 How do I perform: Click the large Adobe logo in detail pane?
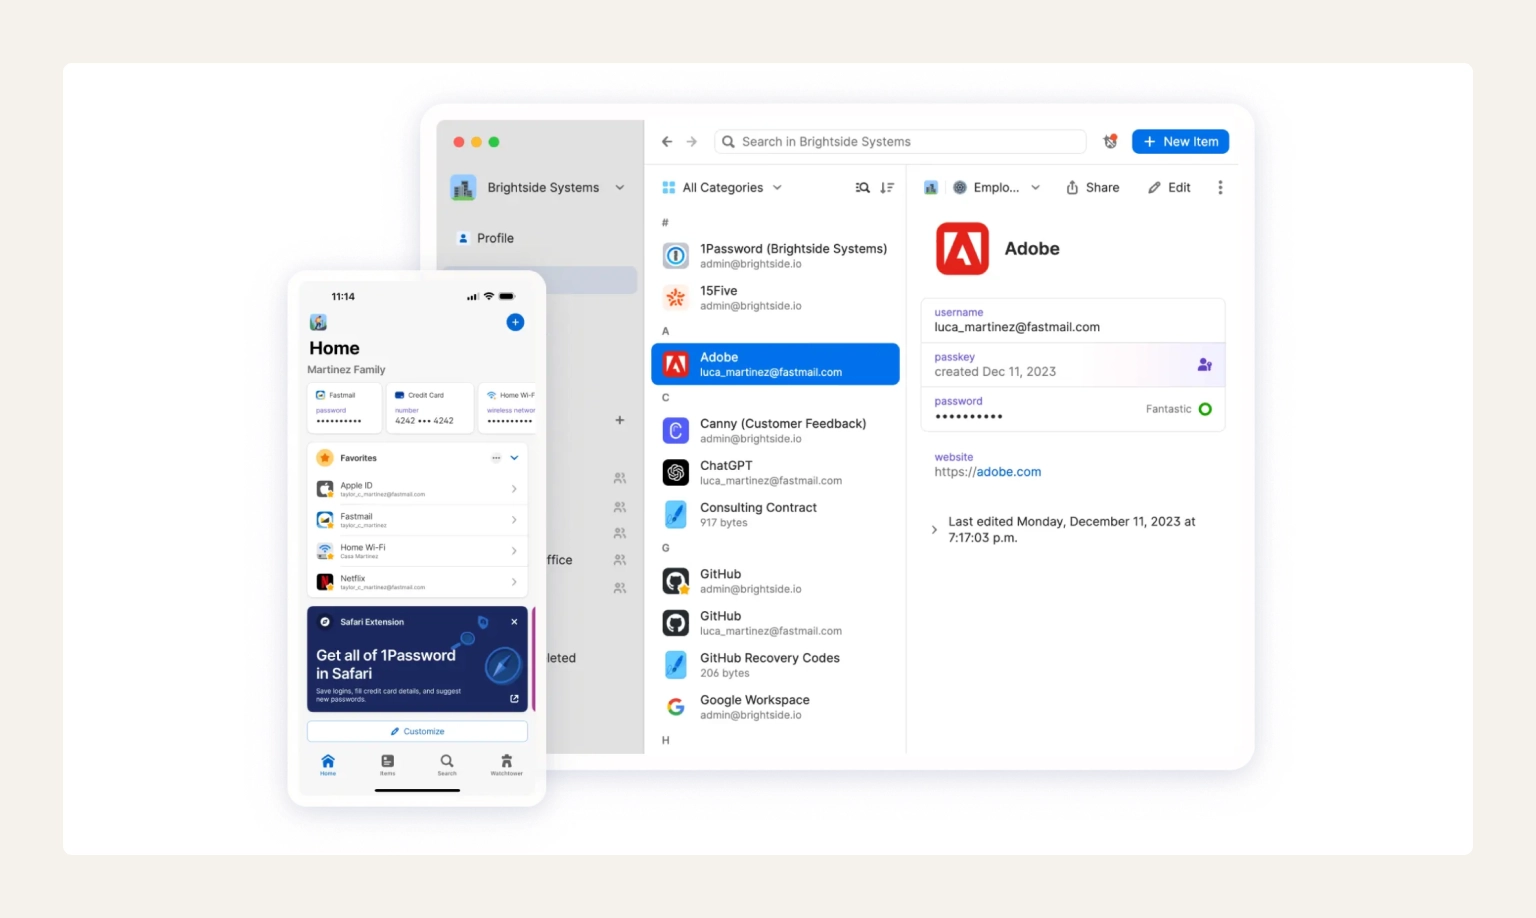(962, 249)
